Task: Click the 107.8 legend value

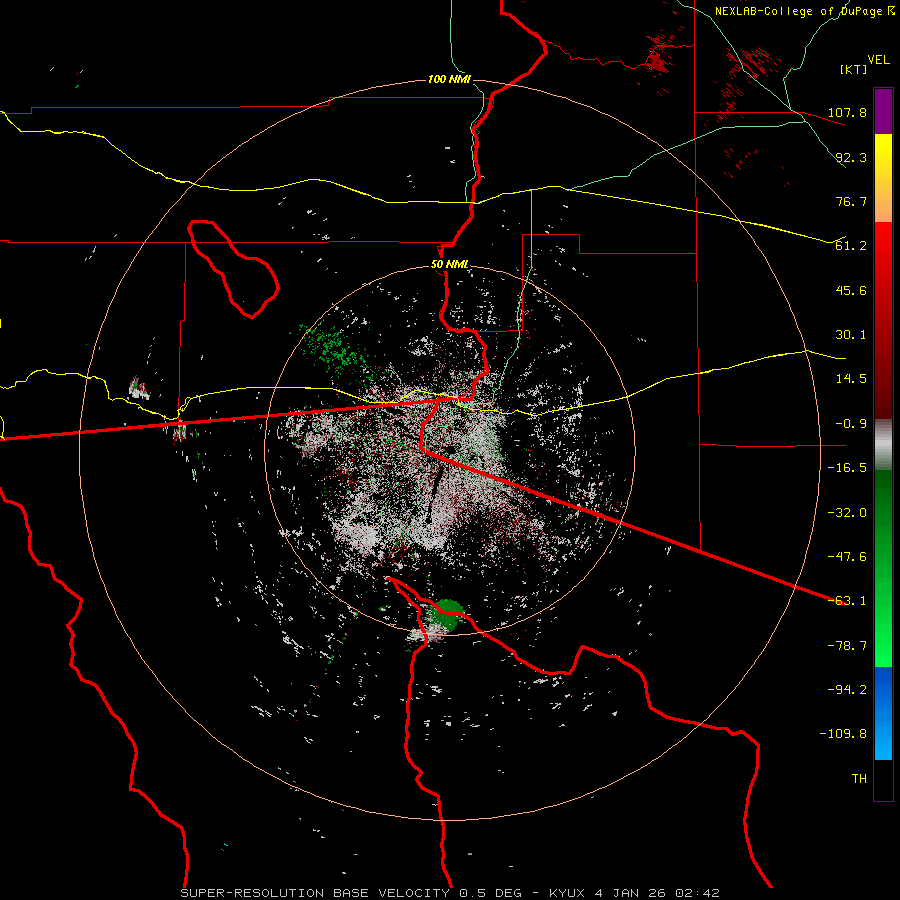Action: click(x=847, y=112)
